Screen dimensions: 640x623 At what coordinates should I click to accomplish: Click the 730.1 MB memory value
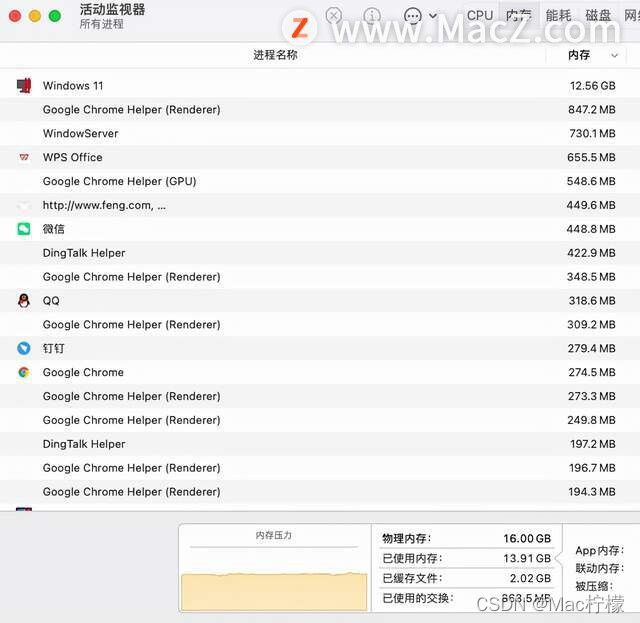point(592,134)
